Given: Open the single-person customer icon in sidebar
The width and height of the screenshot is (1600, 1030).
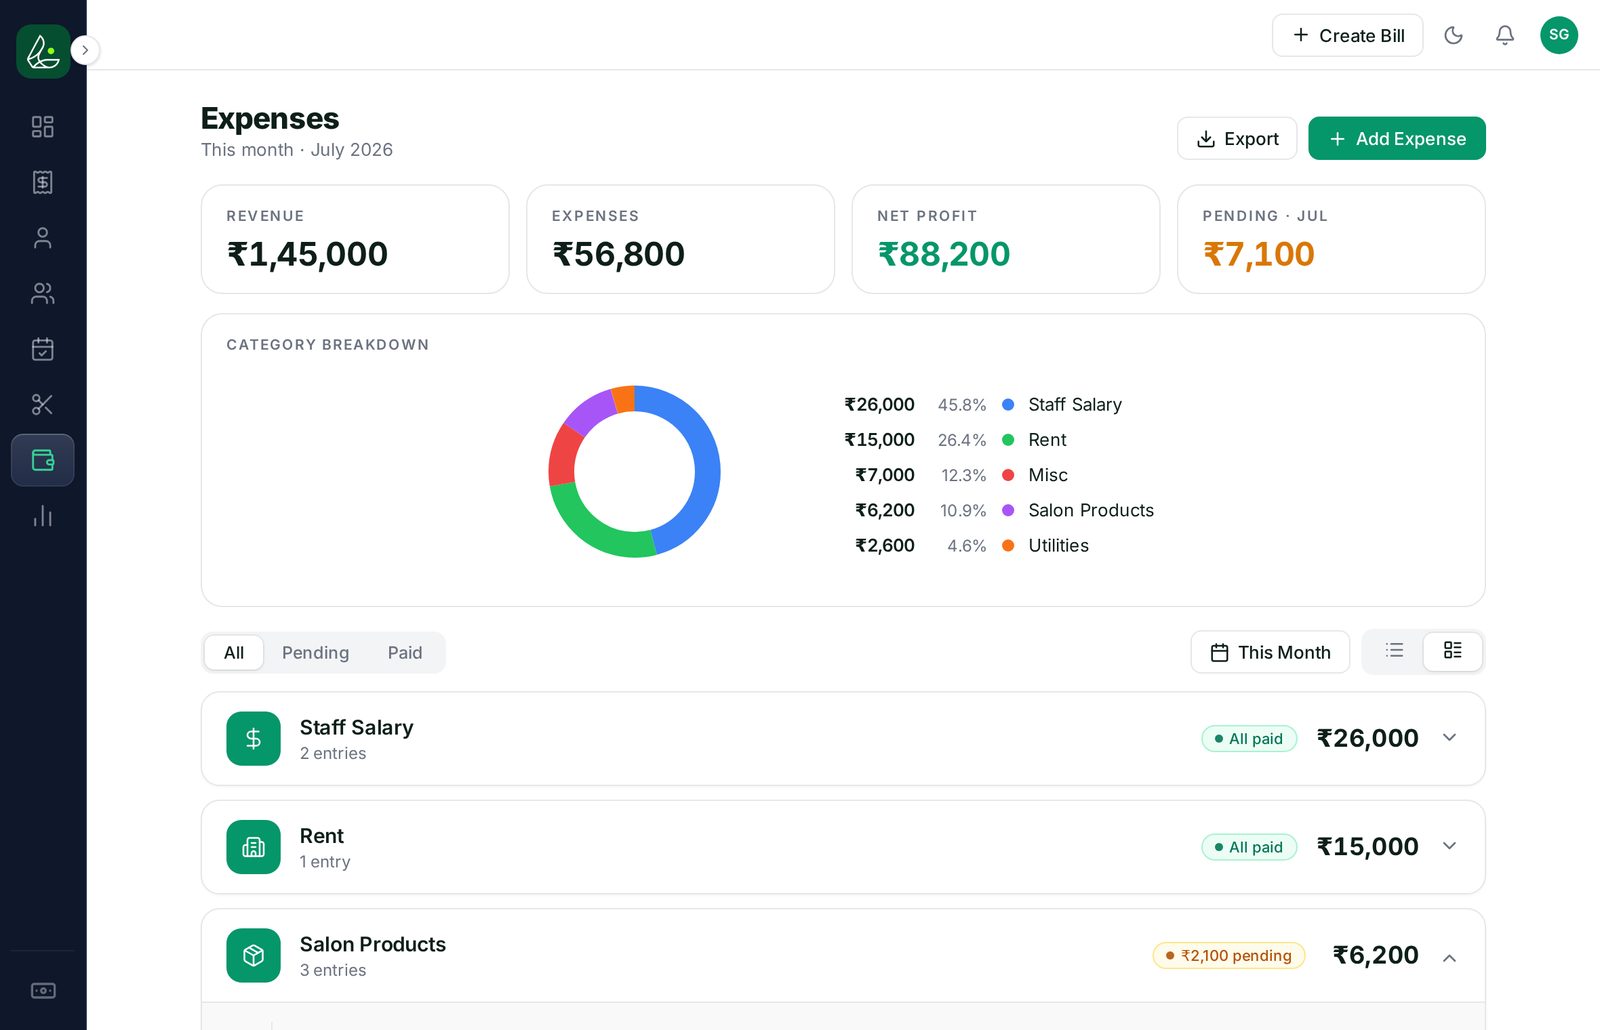Looking at the screenshot, I should point(42,238).
